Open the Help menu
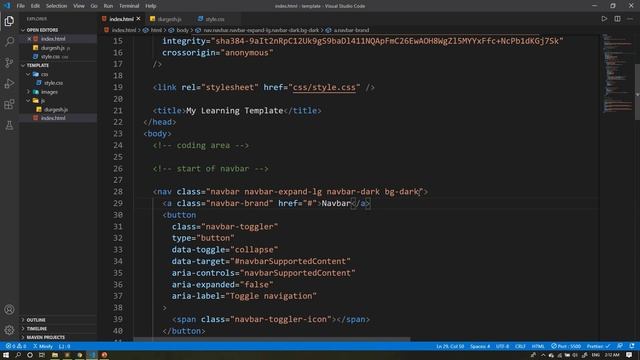Screen dimensions: 640x360 point(151,6)
